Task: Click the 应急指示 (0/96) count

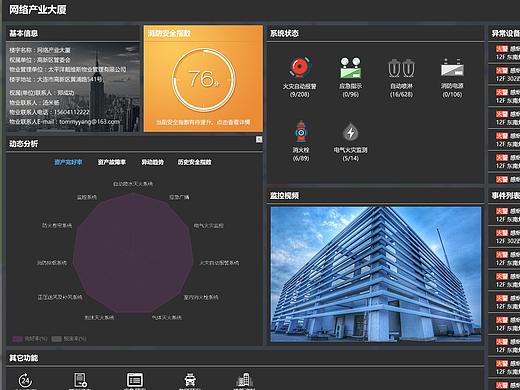Action: pyautogui.click(x=350, y=94)
